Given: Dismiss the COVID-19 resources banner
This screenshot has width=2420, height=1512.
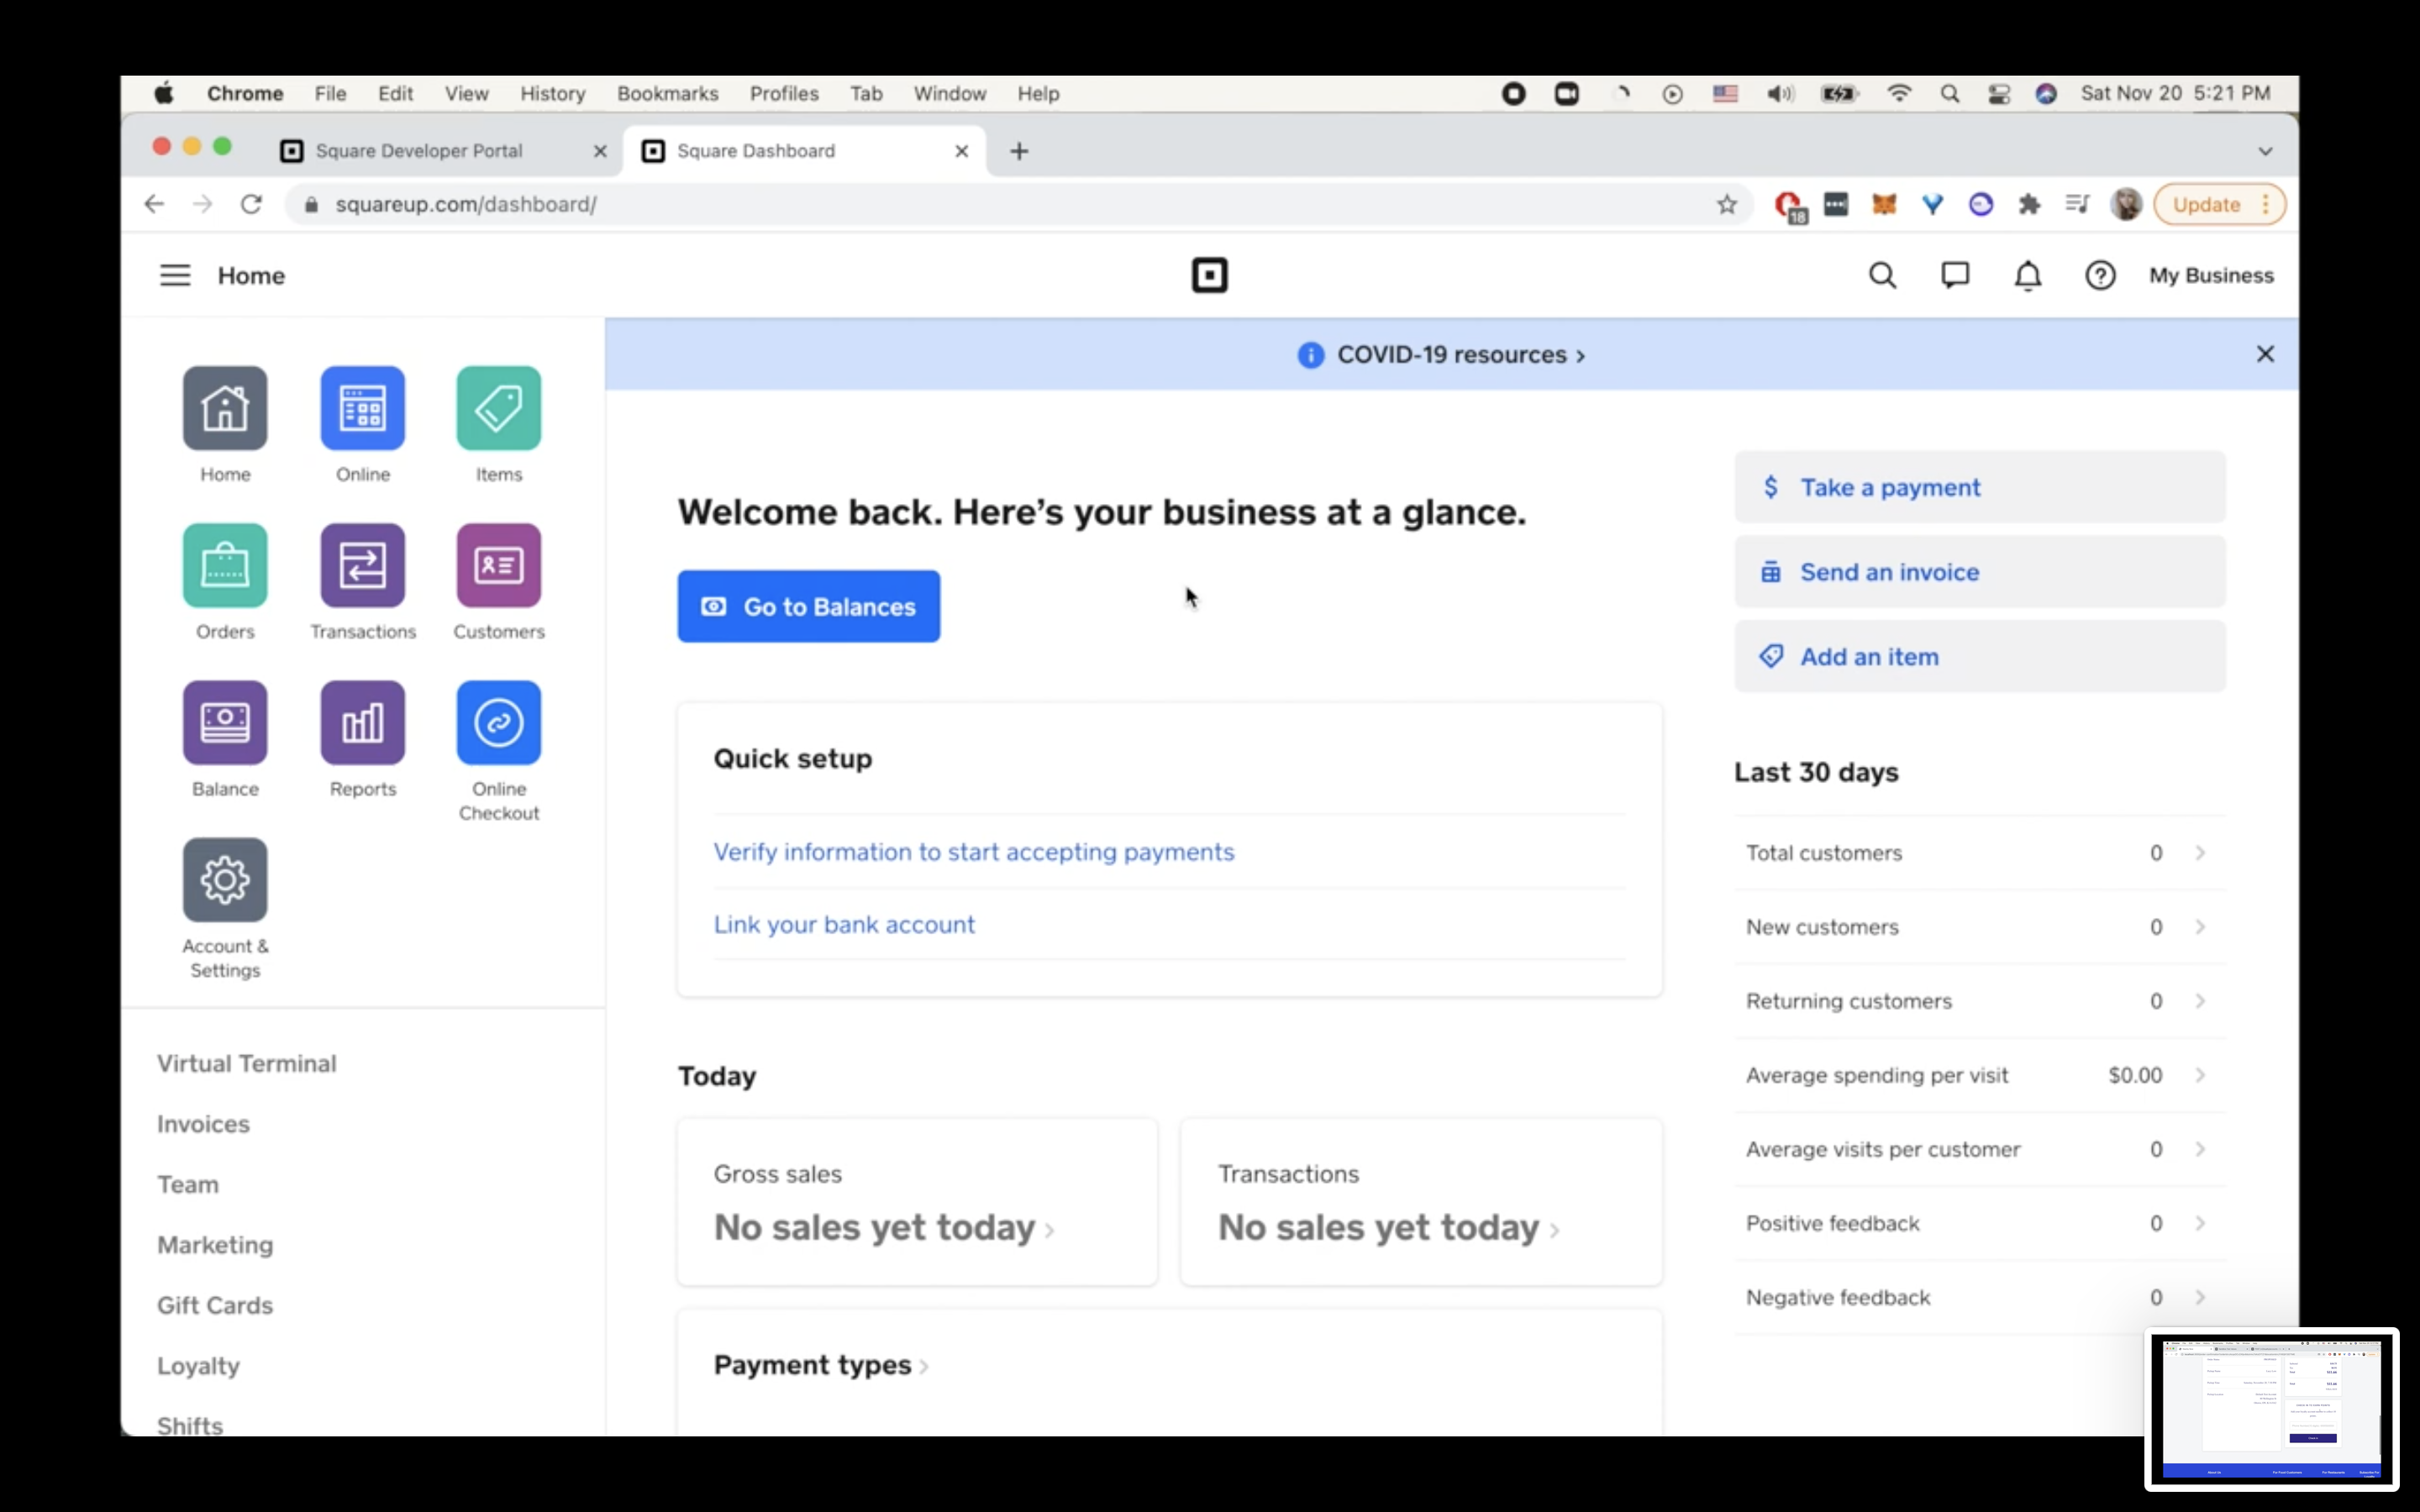Looking at the screenshot, I should [2265, 354].
